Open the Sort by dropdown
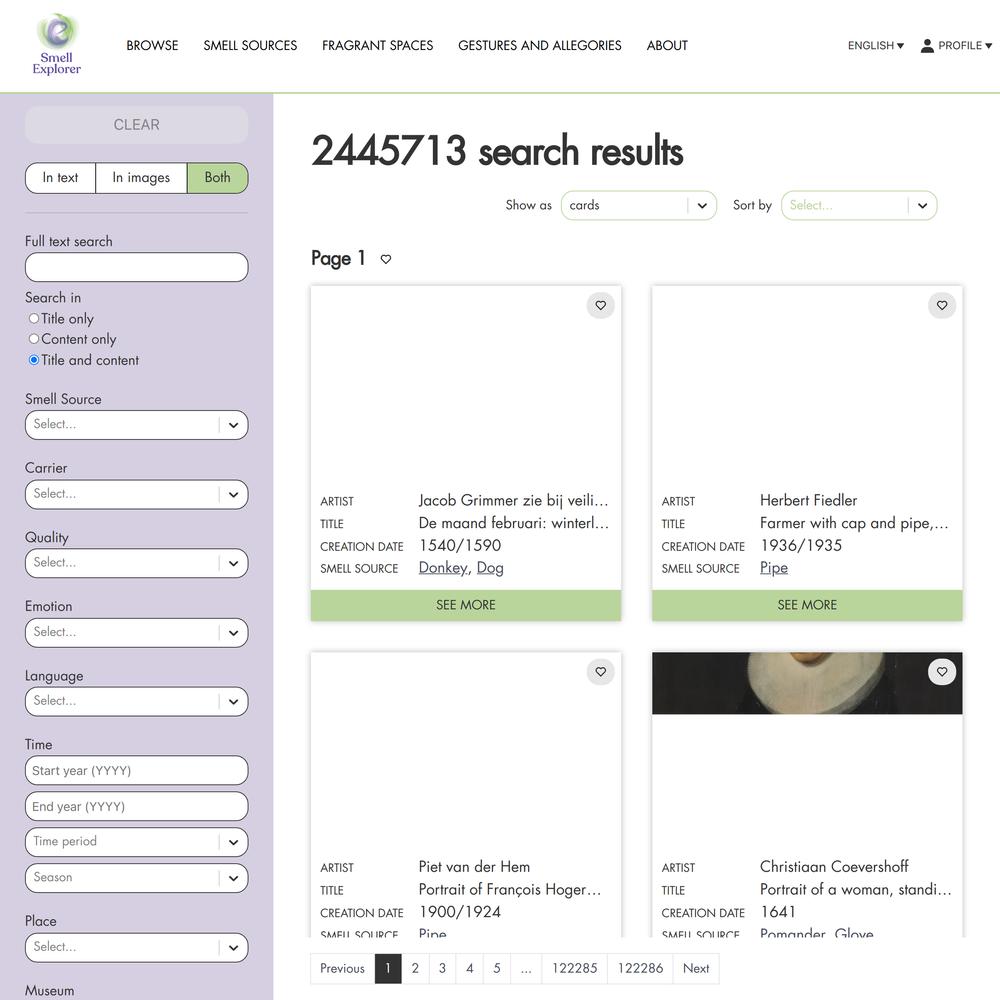 858,205
